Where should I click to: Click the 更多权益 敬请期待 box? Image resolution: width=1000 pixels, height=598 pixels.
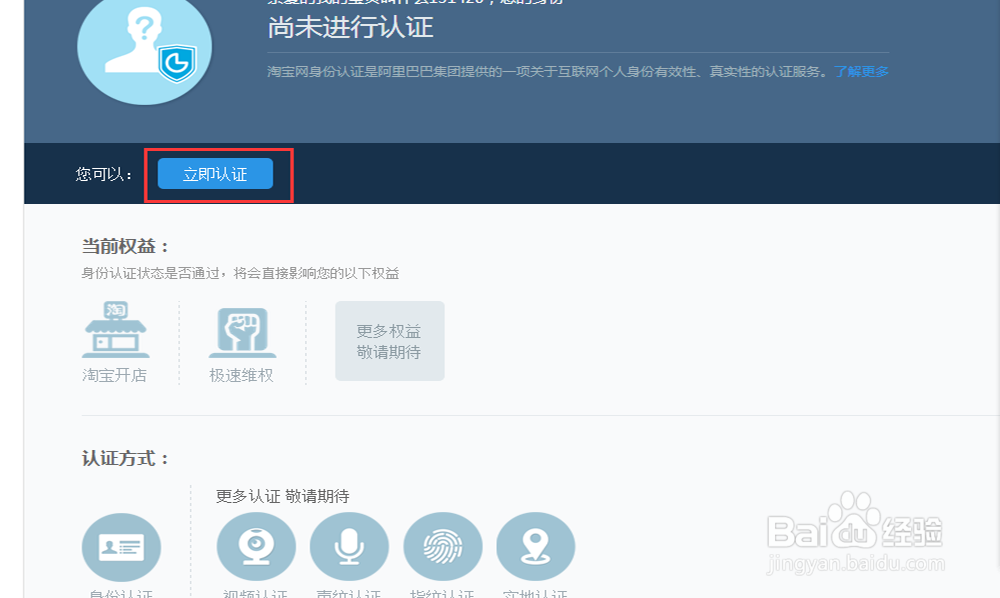coord(390,341)
